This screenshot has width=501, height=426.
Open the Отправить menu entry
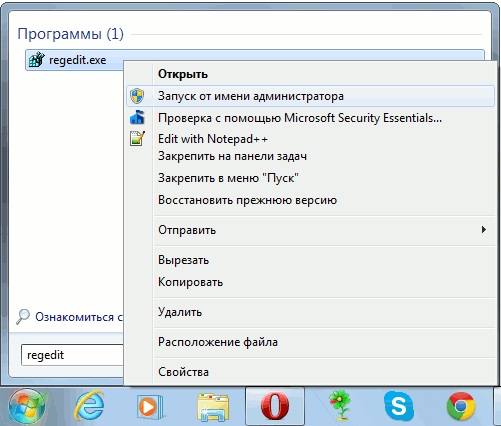[x=310, y=230]
